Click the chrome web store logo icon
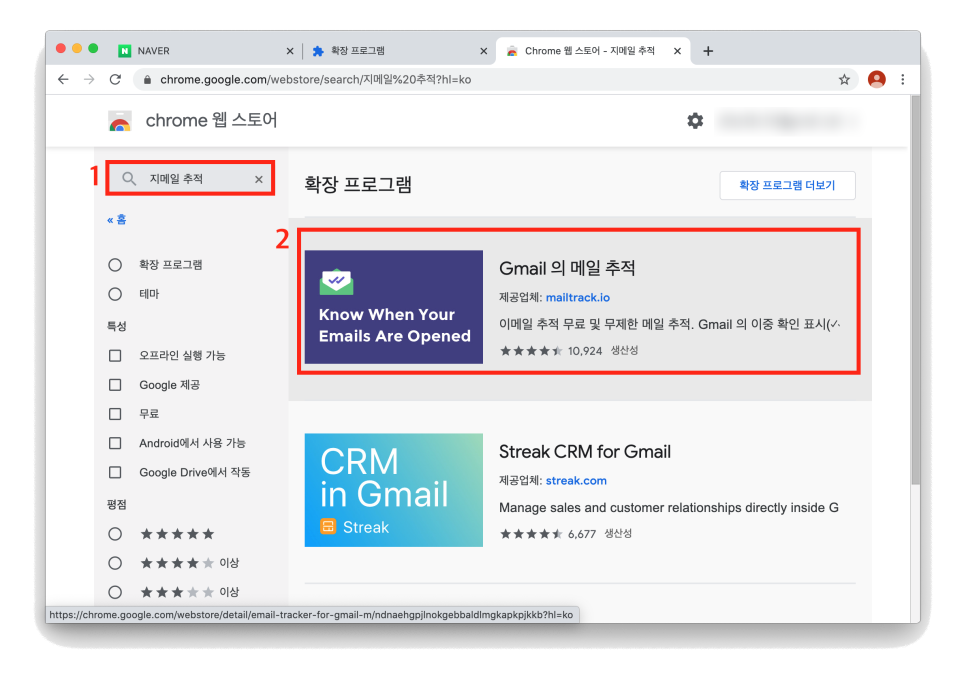The height and width of the screenshot is (683, 966). coord(120,121)
